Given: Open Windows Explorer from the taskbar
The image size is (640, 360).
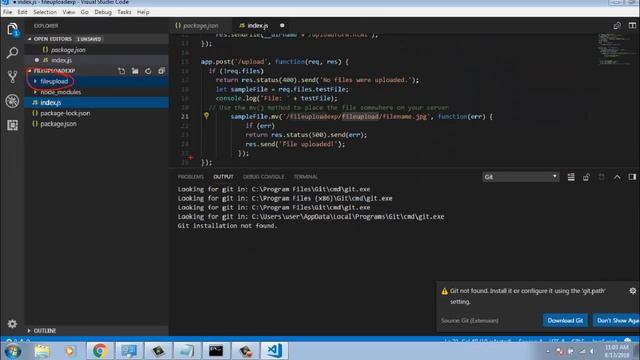Looking at the screenshot, I should (42, 351).
